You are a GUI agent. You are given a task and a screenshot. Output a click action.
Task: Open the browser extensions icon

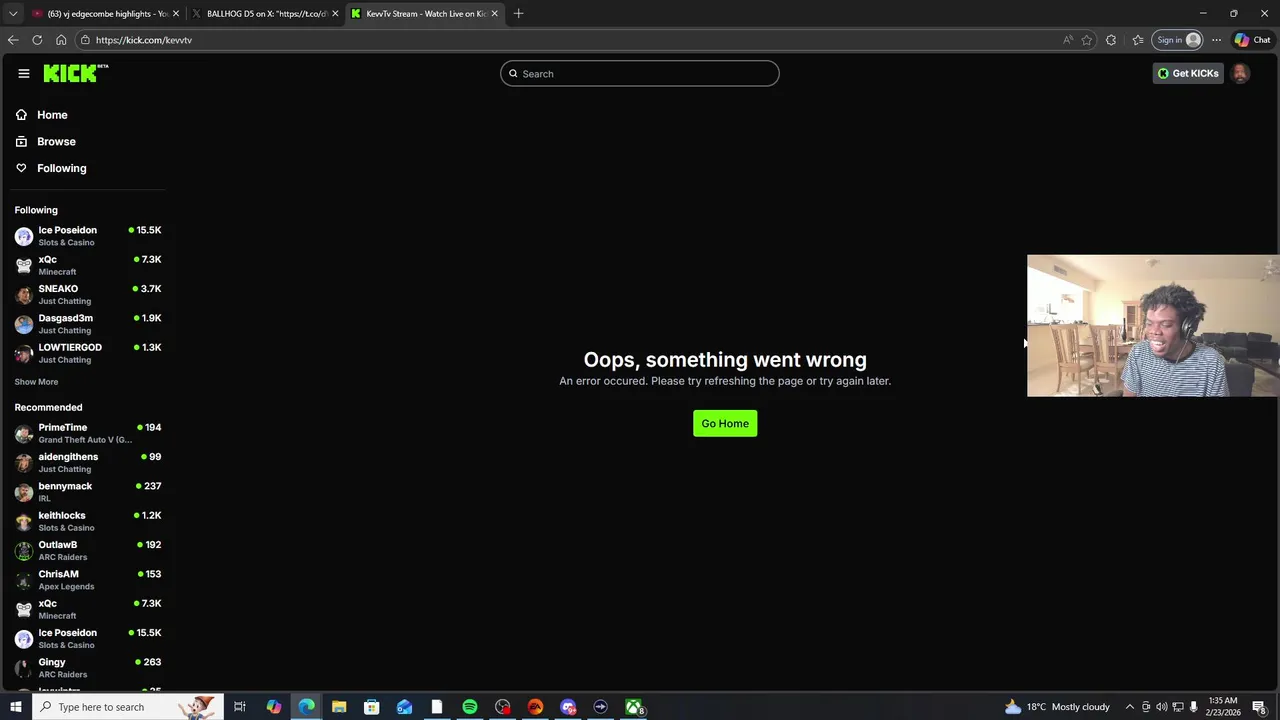click(1111, 40)
